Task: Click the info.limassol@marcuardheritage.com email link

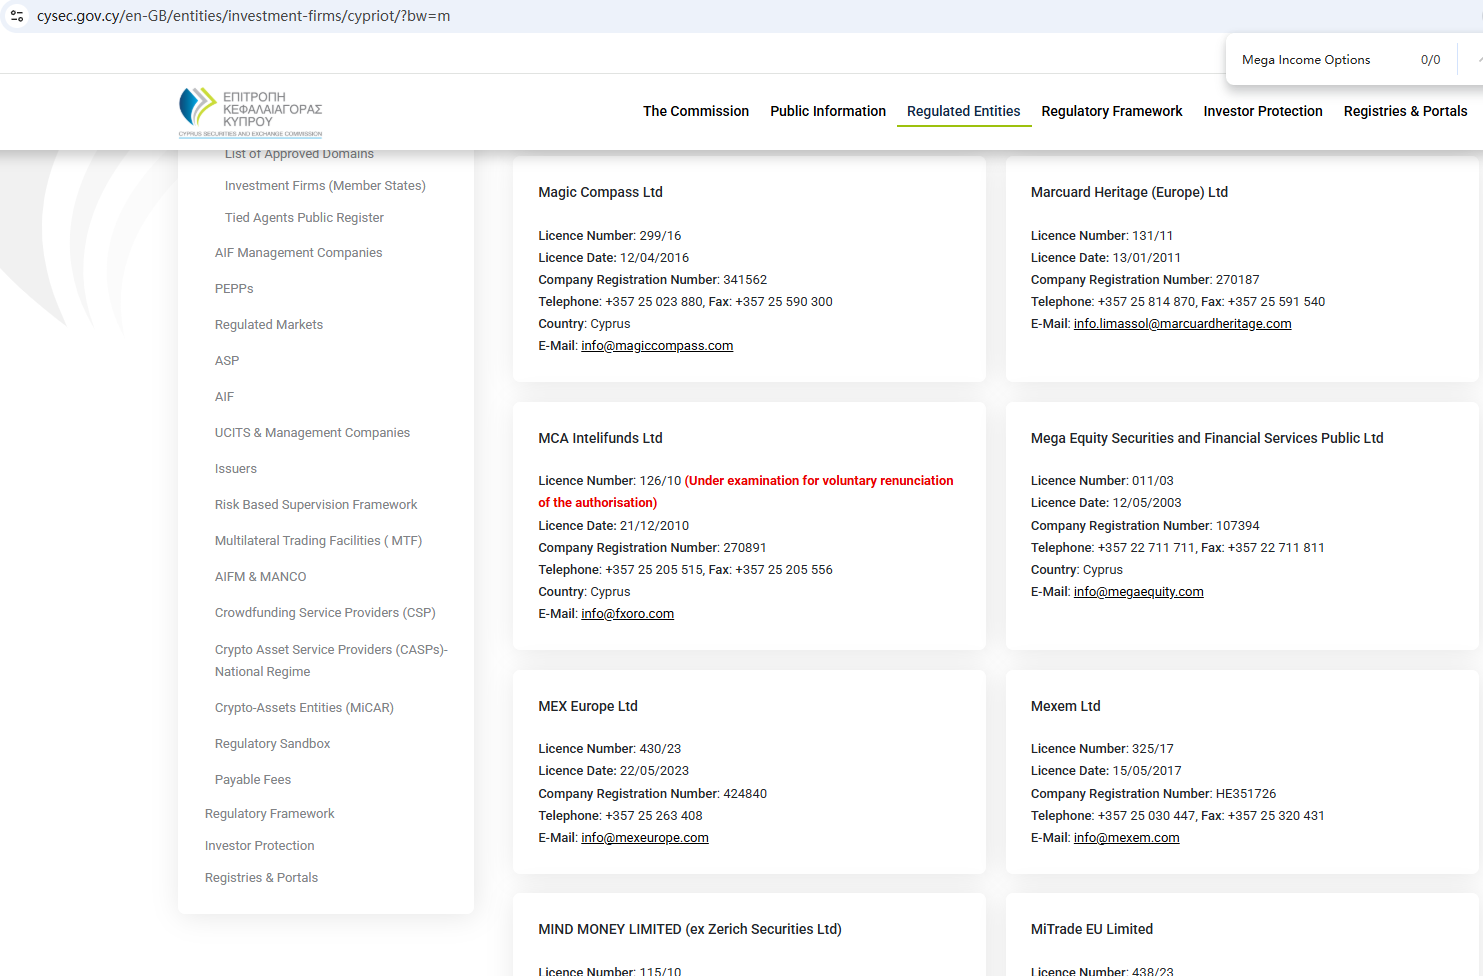Action: coord(1182,324)
